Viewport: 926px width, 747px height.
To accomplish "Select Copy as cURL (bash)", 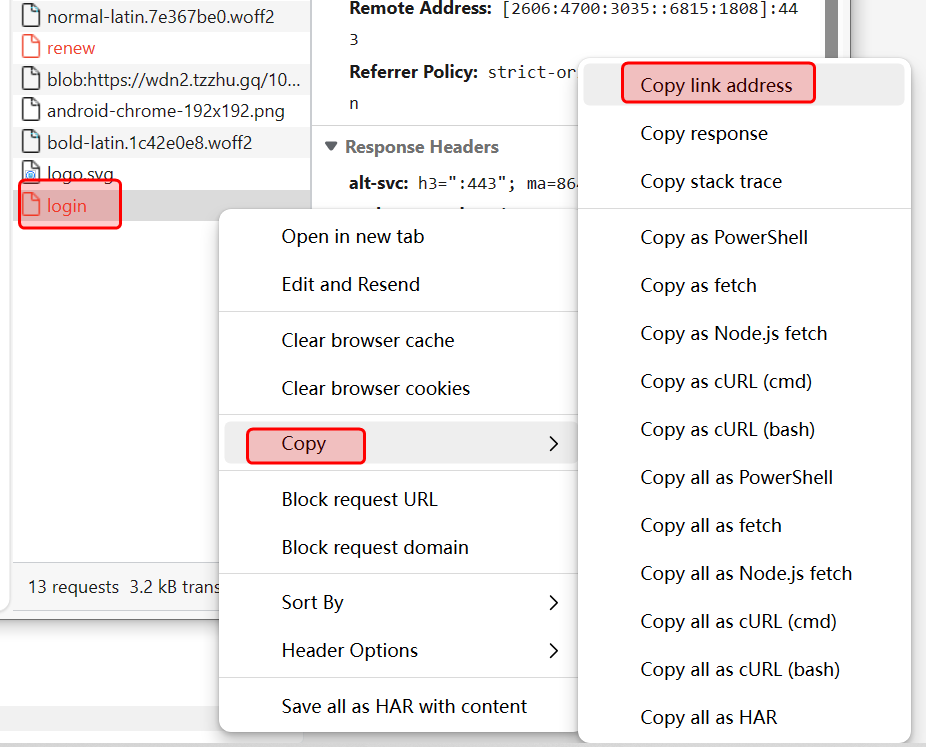I will coord(727,430).
